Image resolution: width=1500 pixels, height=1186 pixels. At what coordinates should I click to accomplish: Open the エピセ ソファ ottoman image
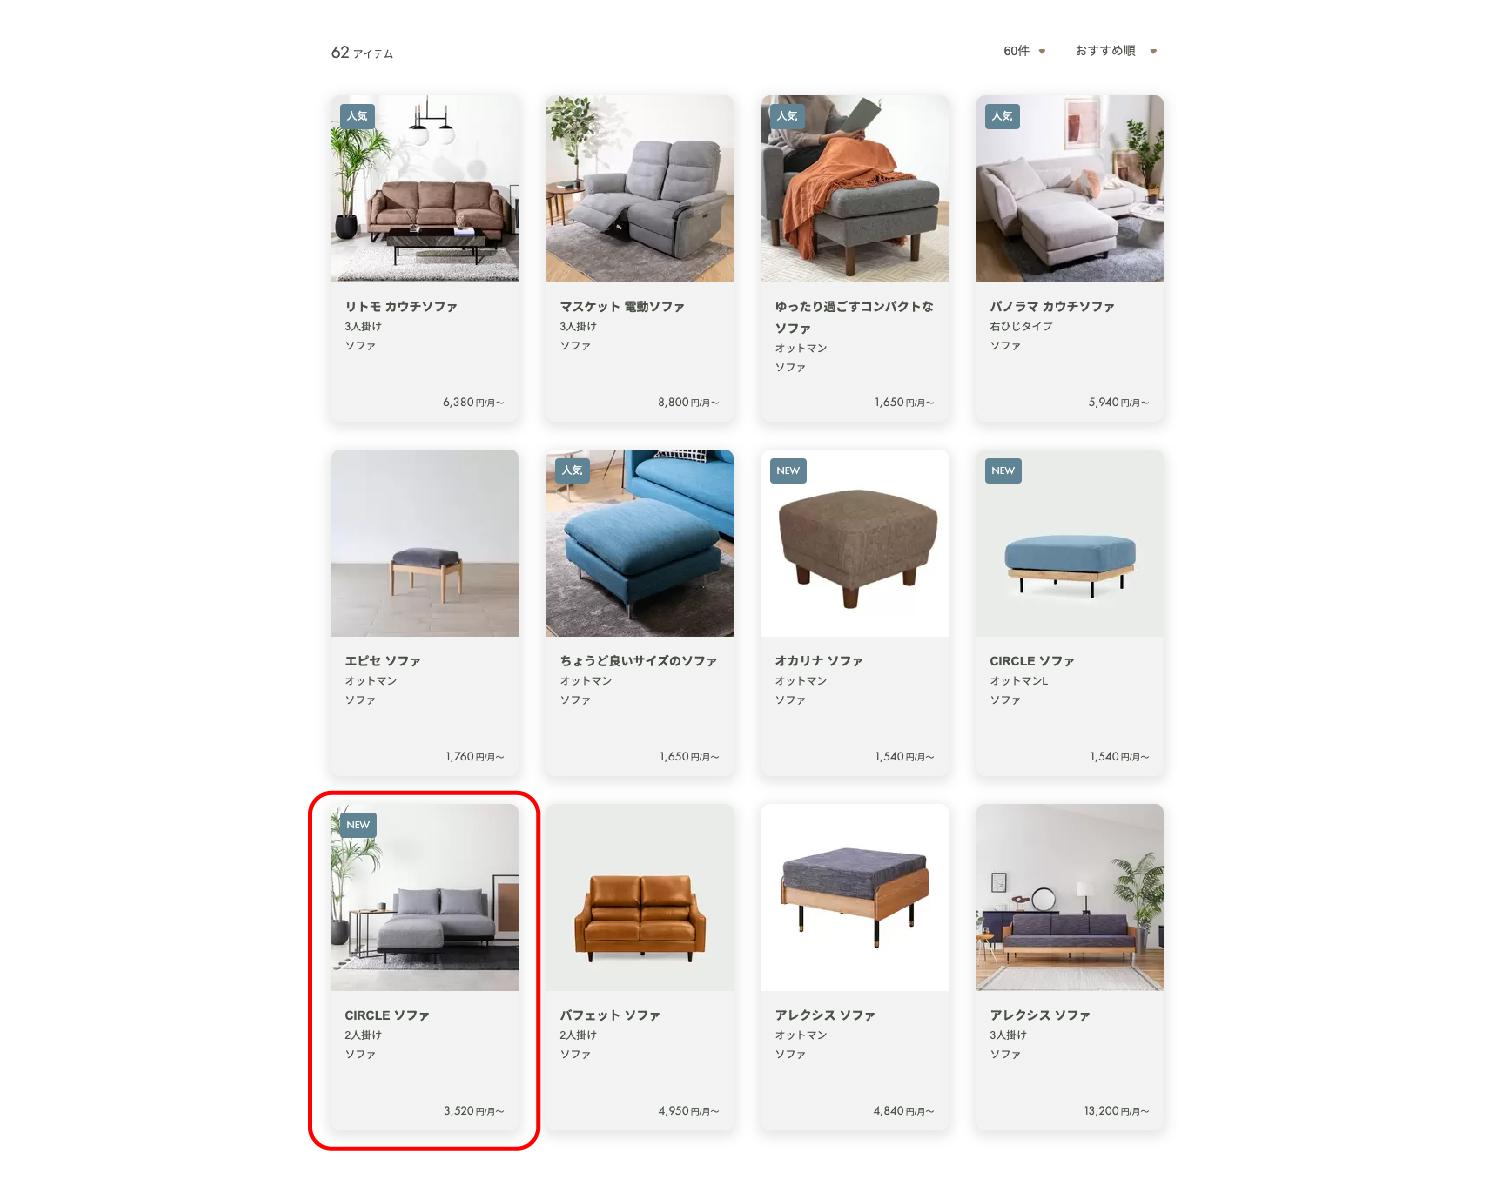[x=425, y=543]
